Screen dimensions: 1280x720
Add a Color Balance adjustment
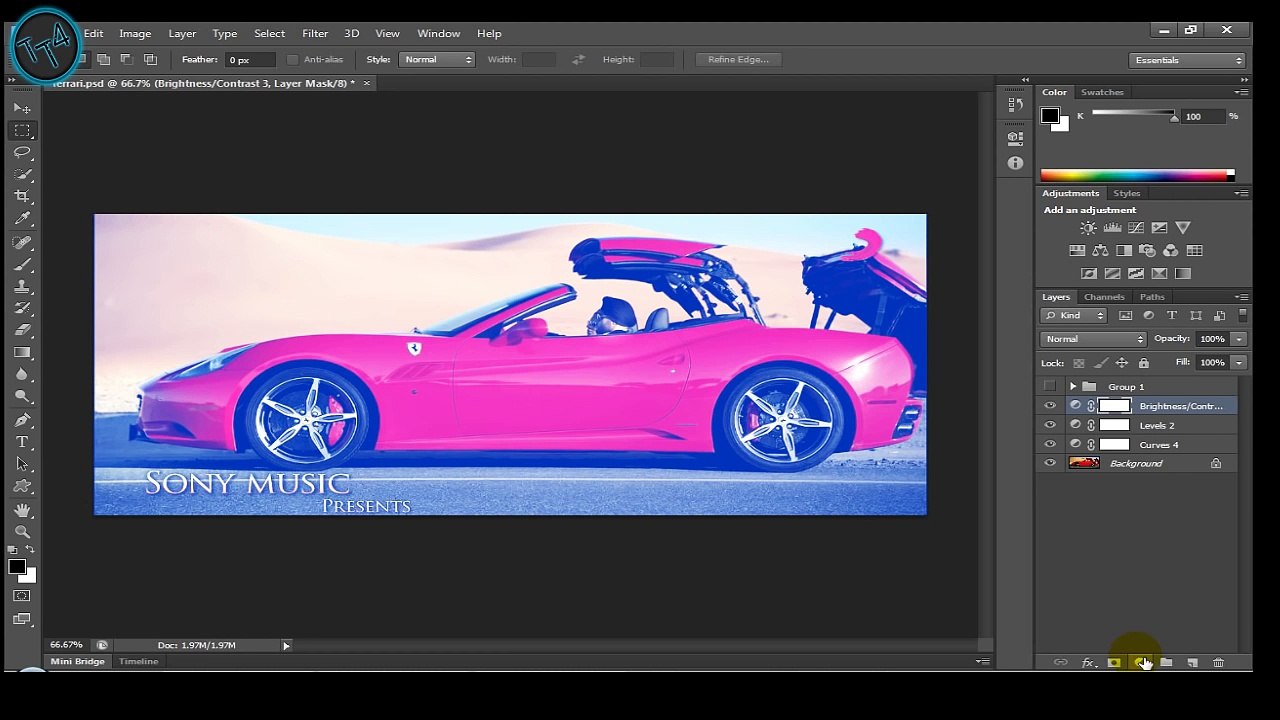[x=1100, y=251]
